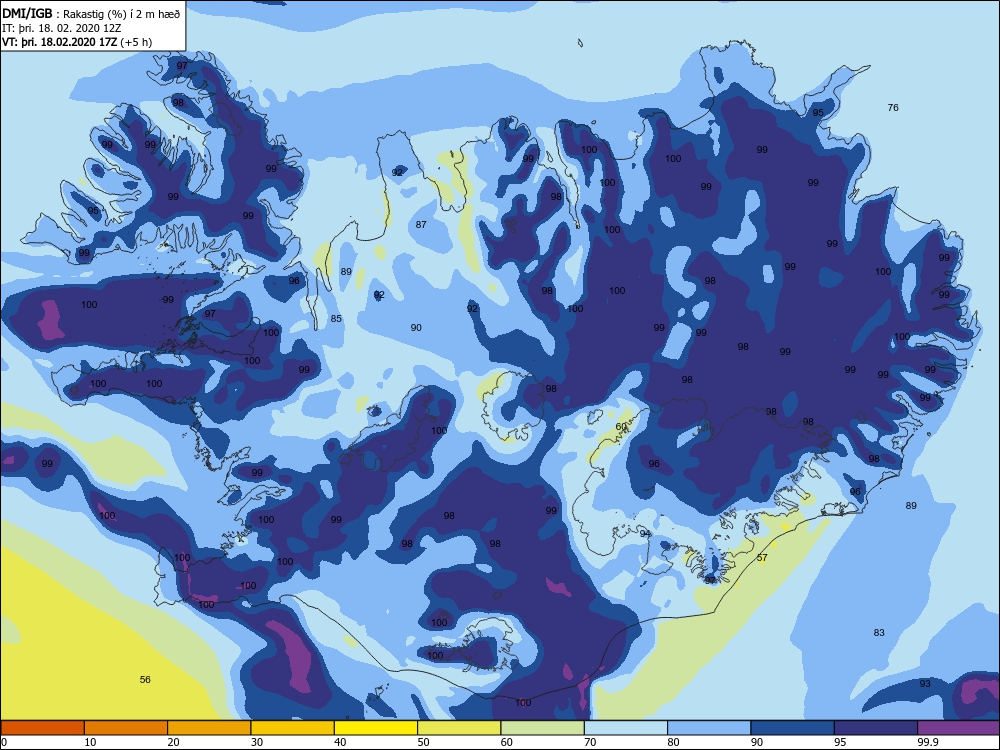Click the value 57 on the southeast coast
Viewport: 1000px width, 750px height.
(x=762, y=557)
